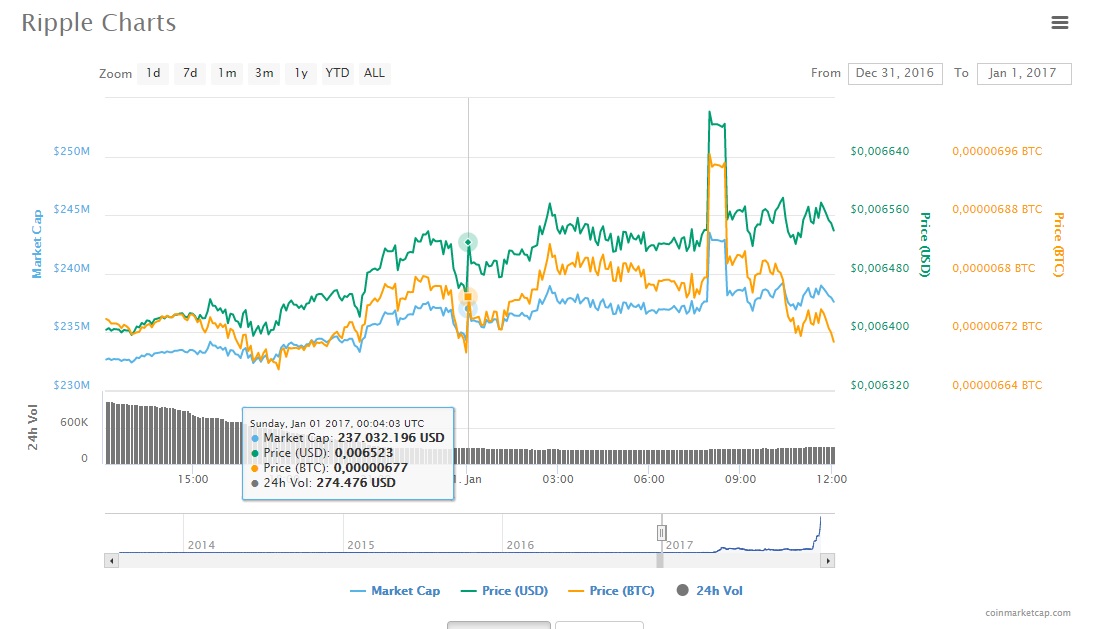The height and width of the screenshot is (629, 1093).
Task: Click the tooltip Price (USD) value 0,006523
Action: (364, 453)
